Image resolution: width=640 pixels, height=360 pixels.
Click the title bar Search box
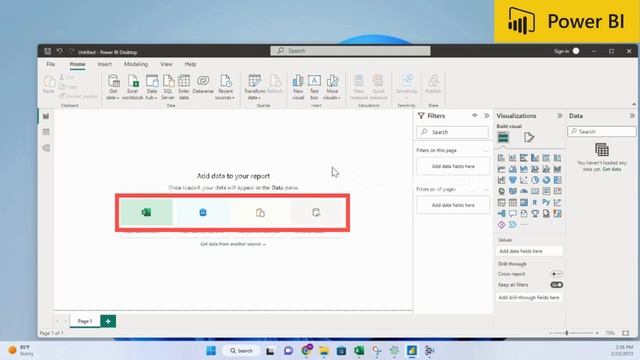(350, 51)
